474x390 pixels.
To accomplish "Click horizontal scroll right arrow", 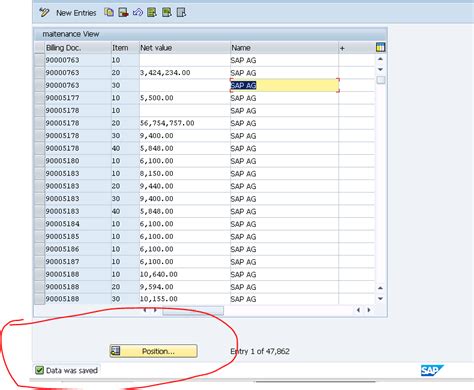I will (369, 310).
